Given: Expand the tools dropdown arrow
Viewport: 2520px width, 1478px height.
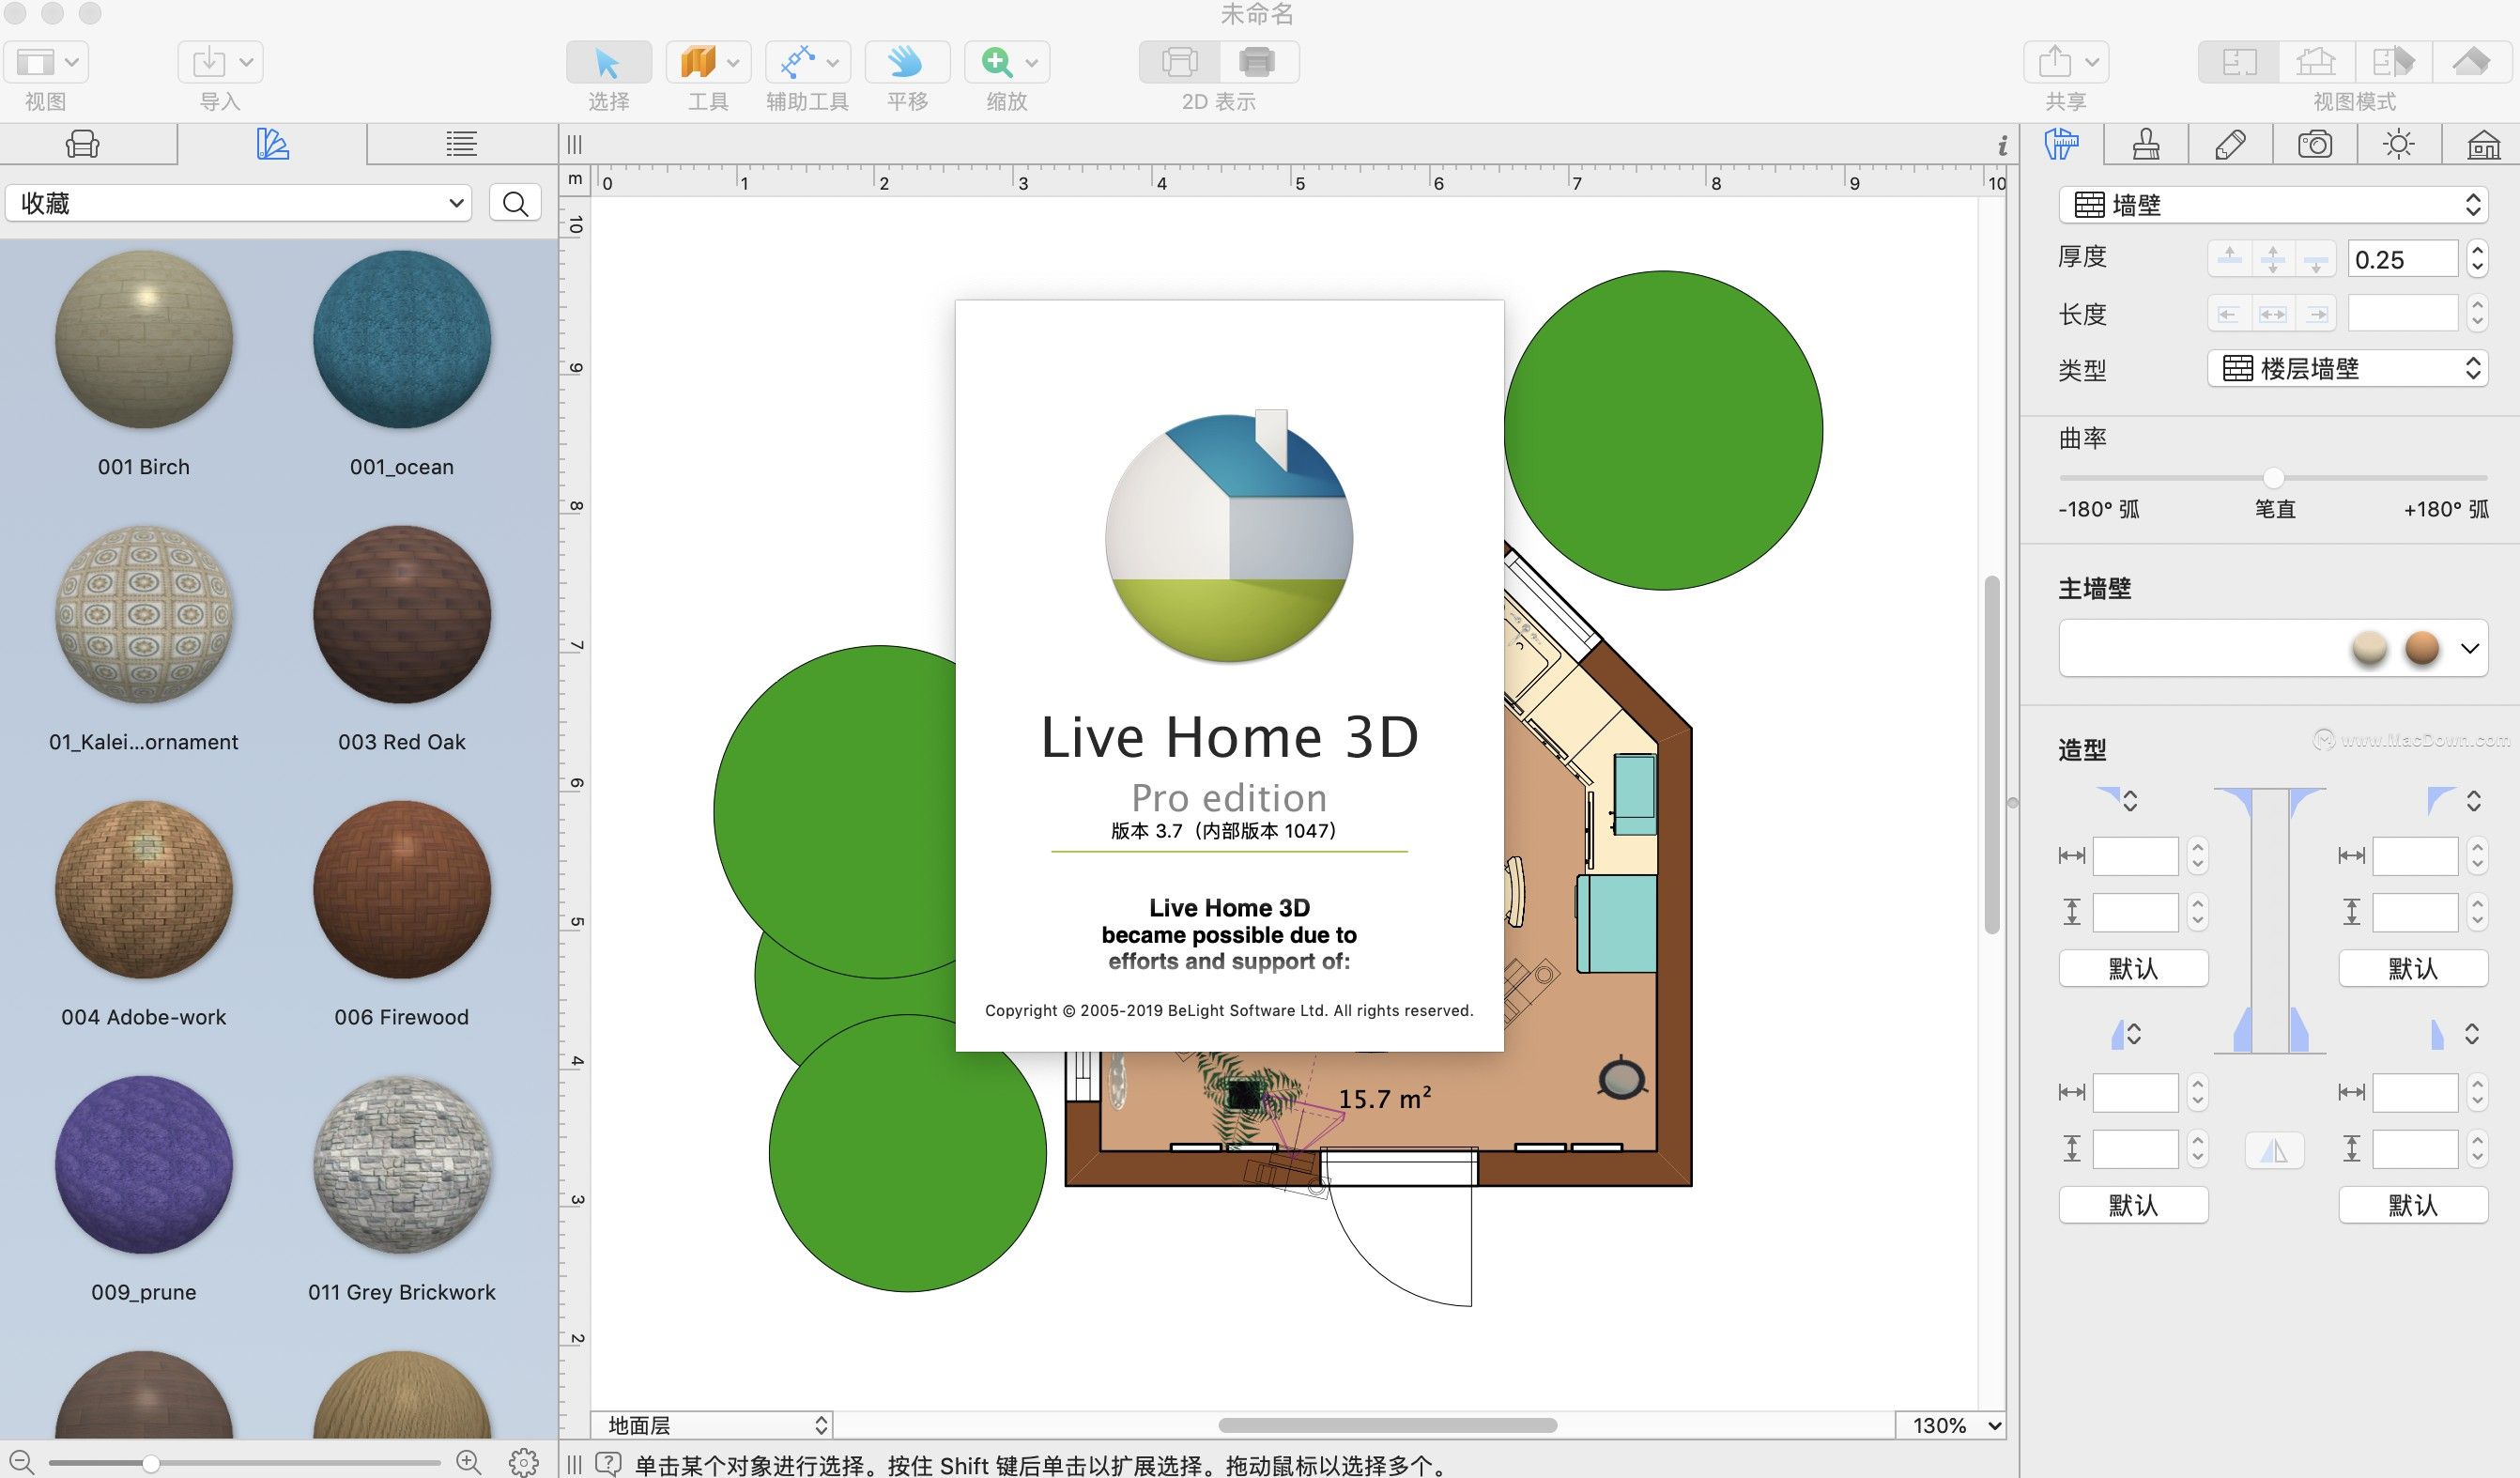Looking at the screenshot, I should point(733,62).
